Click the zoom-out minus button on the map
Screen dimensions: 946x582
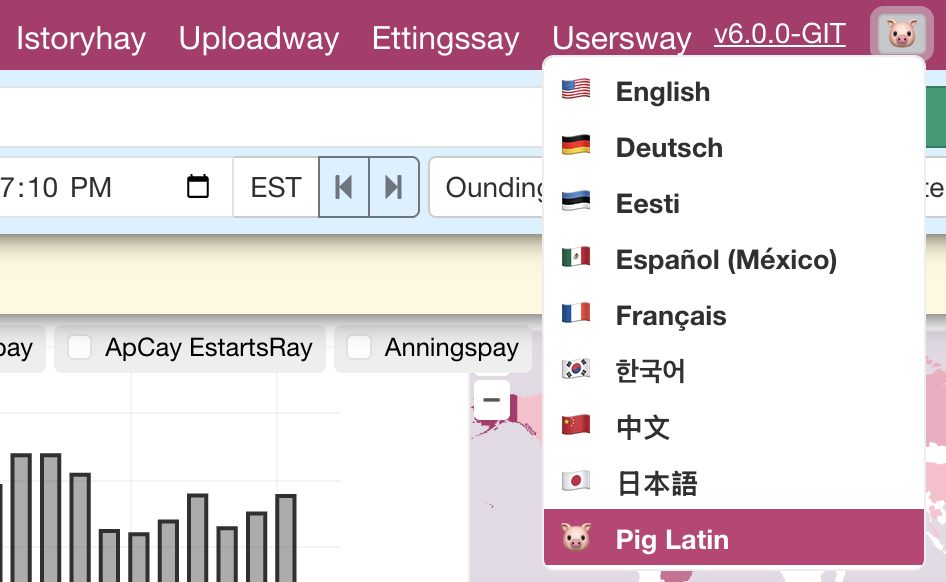point(492,400)
